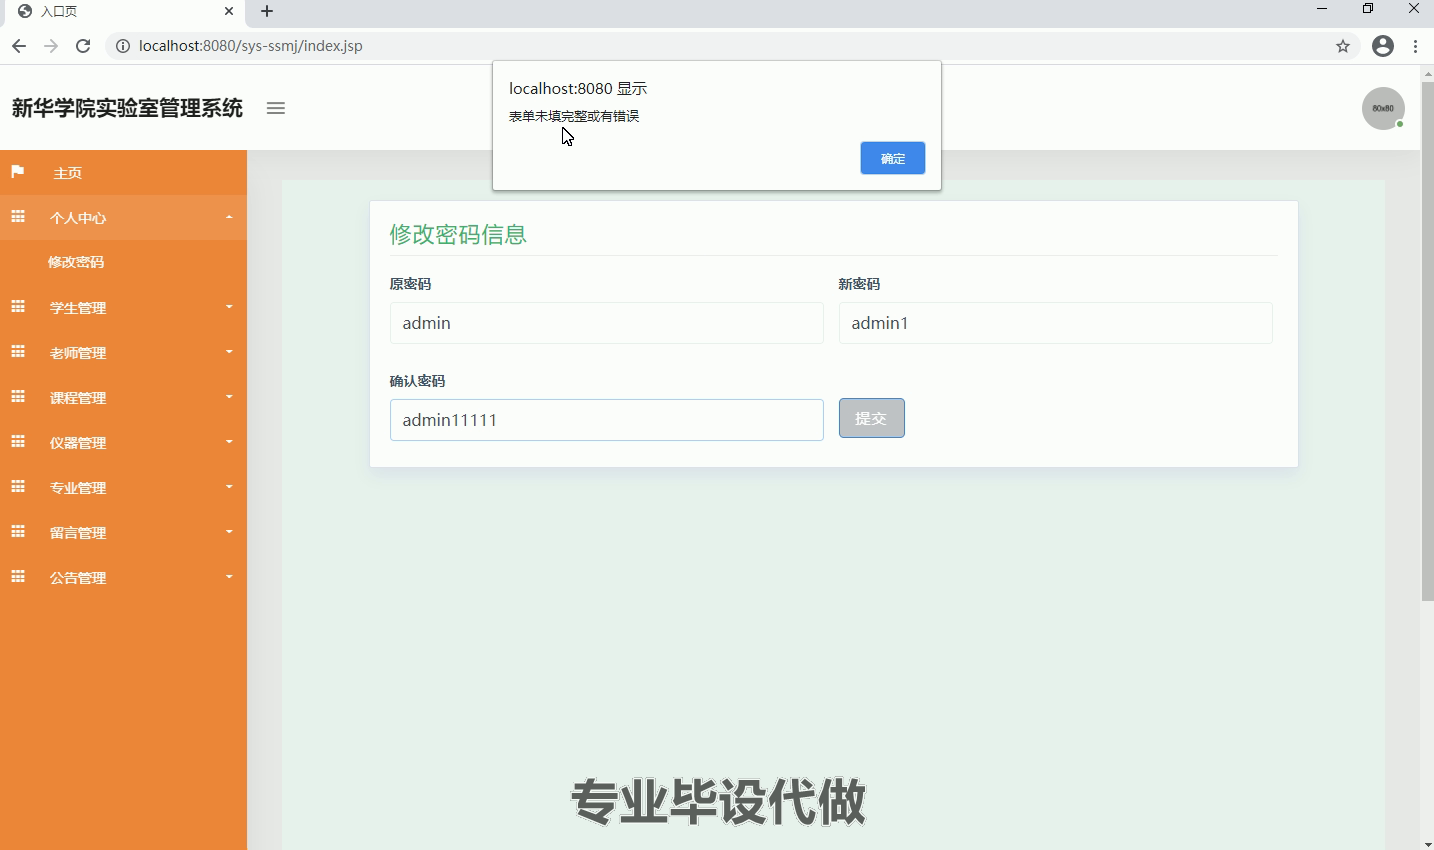Screen dimensions: 1434x850
Task: Click the browser back arrow
Action: [x=19, y=46]
